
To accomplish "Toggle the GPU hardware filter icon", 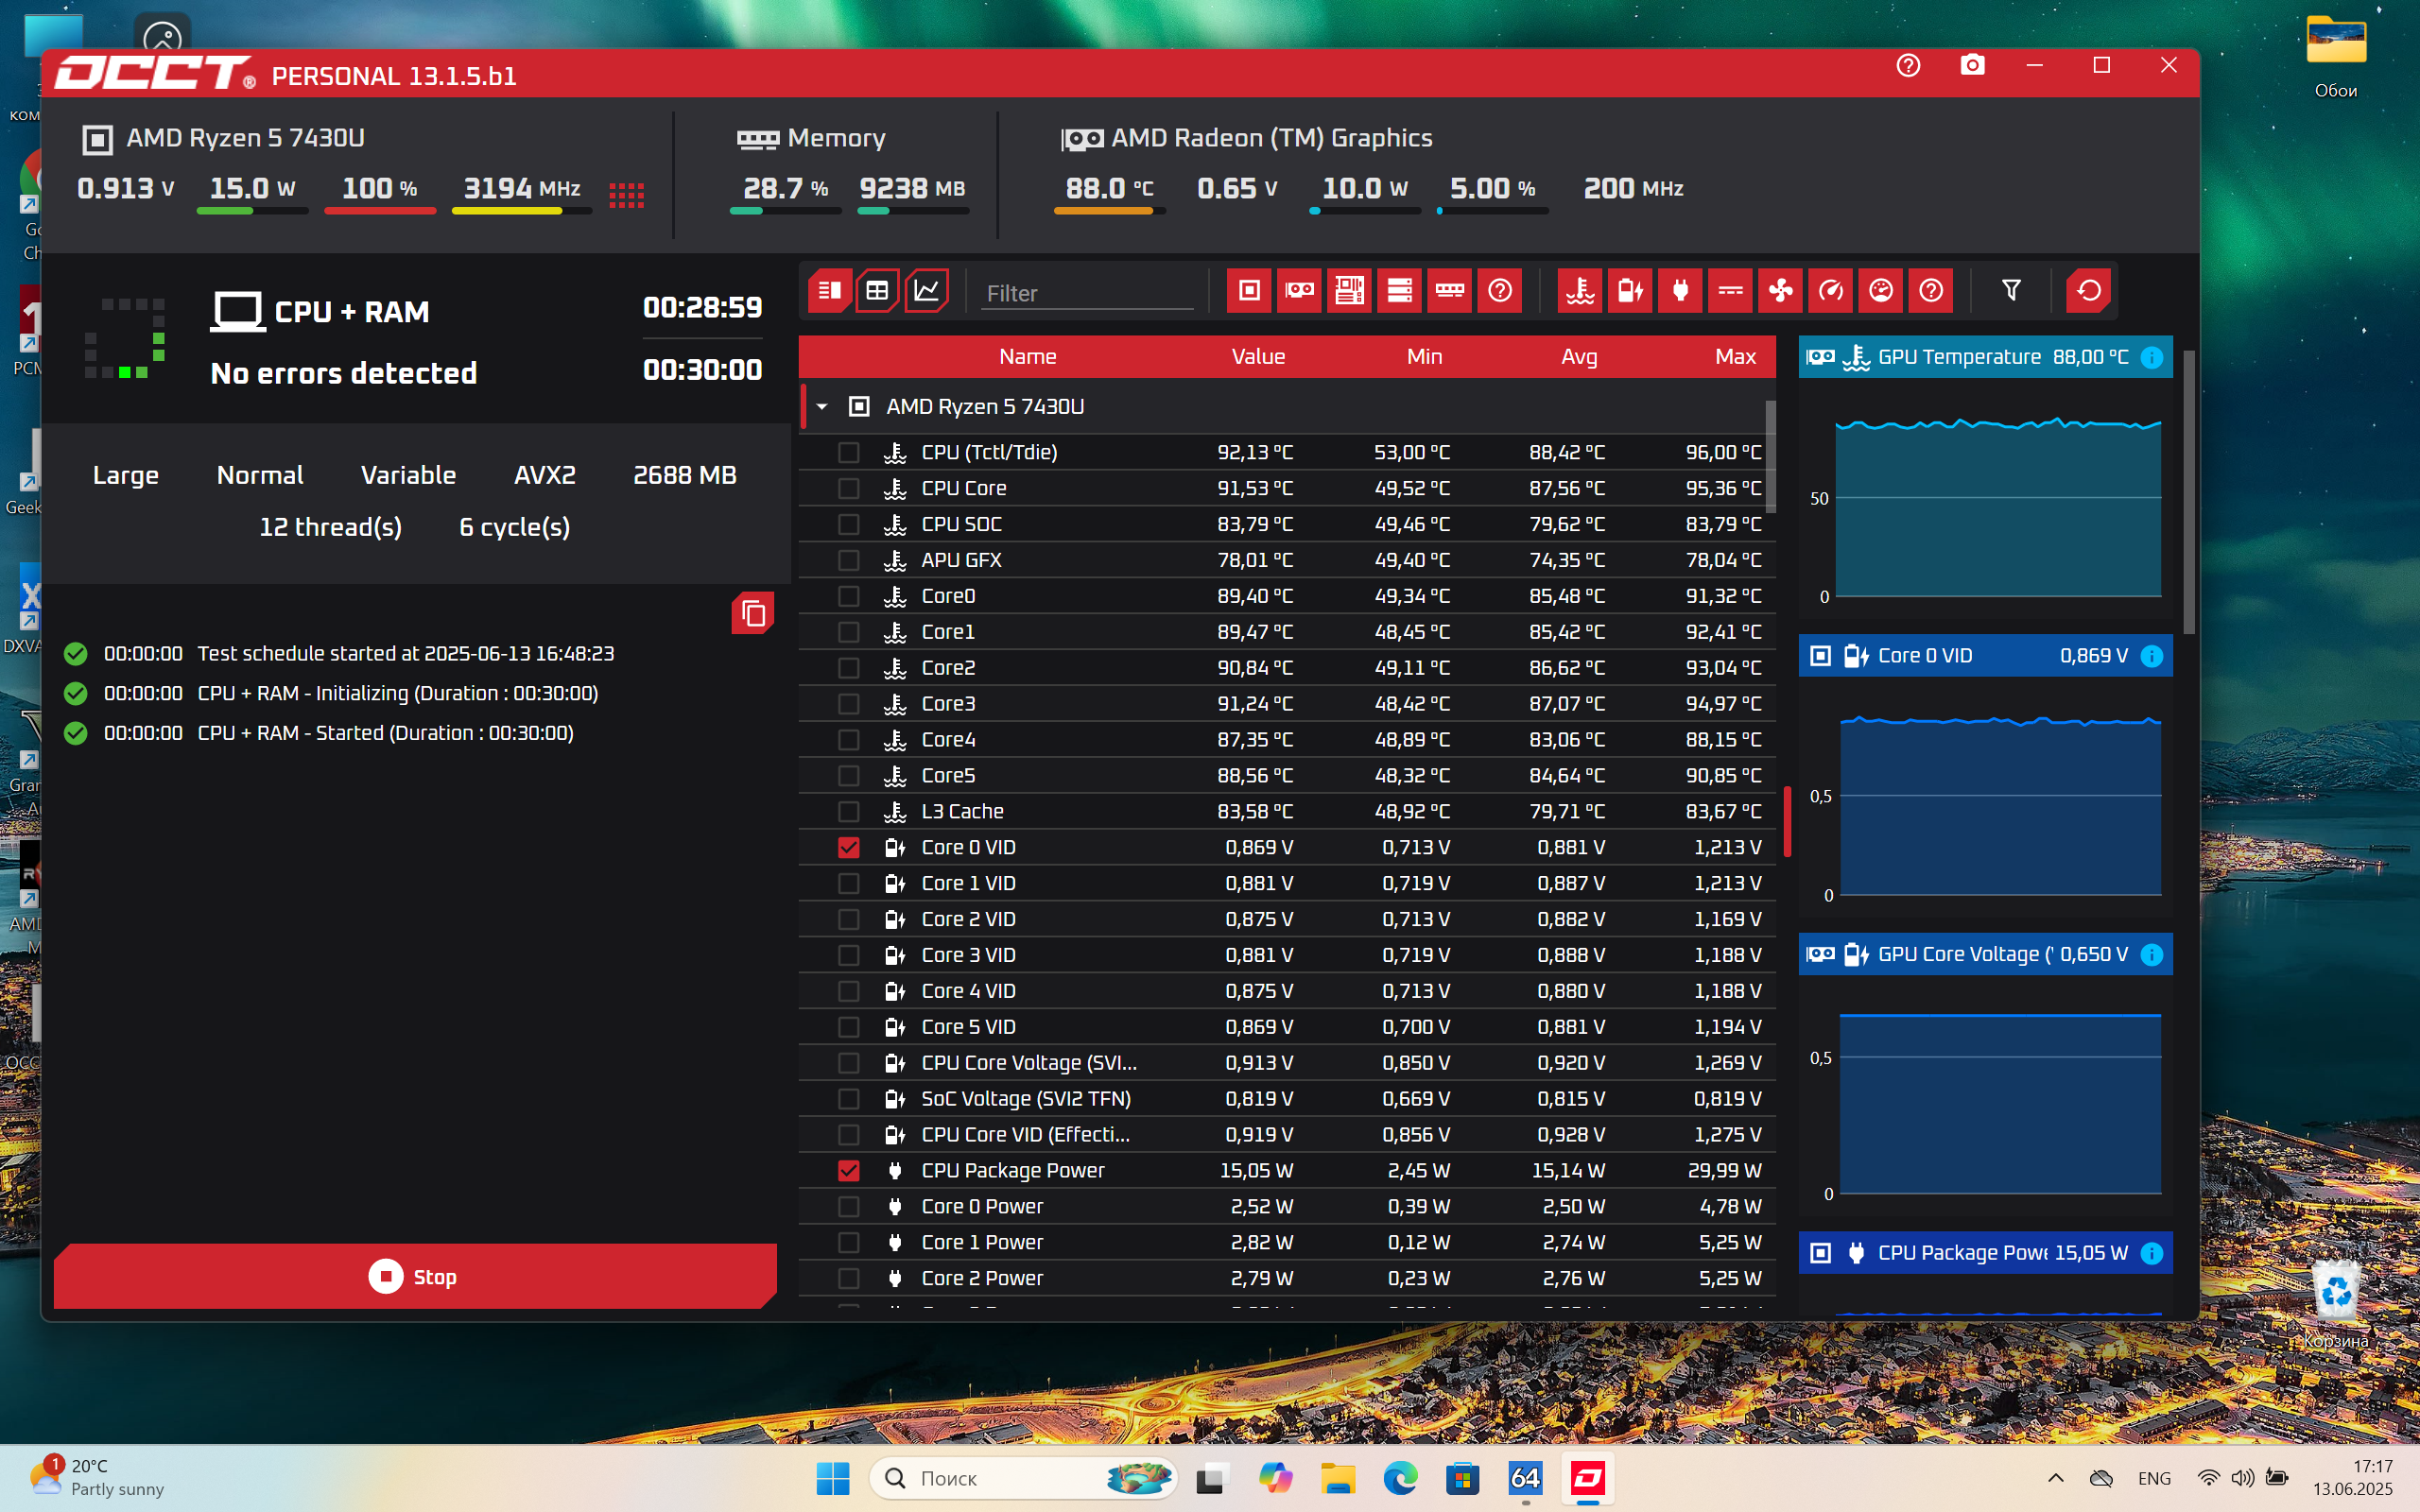I will (1299, 291).
